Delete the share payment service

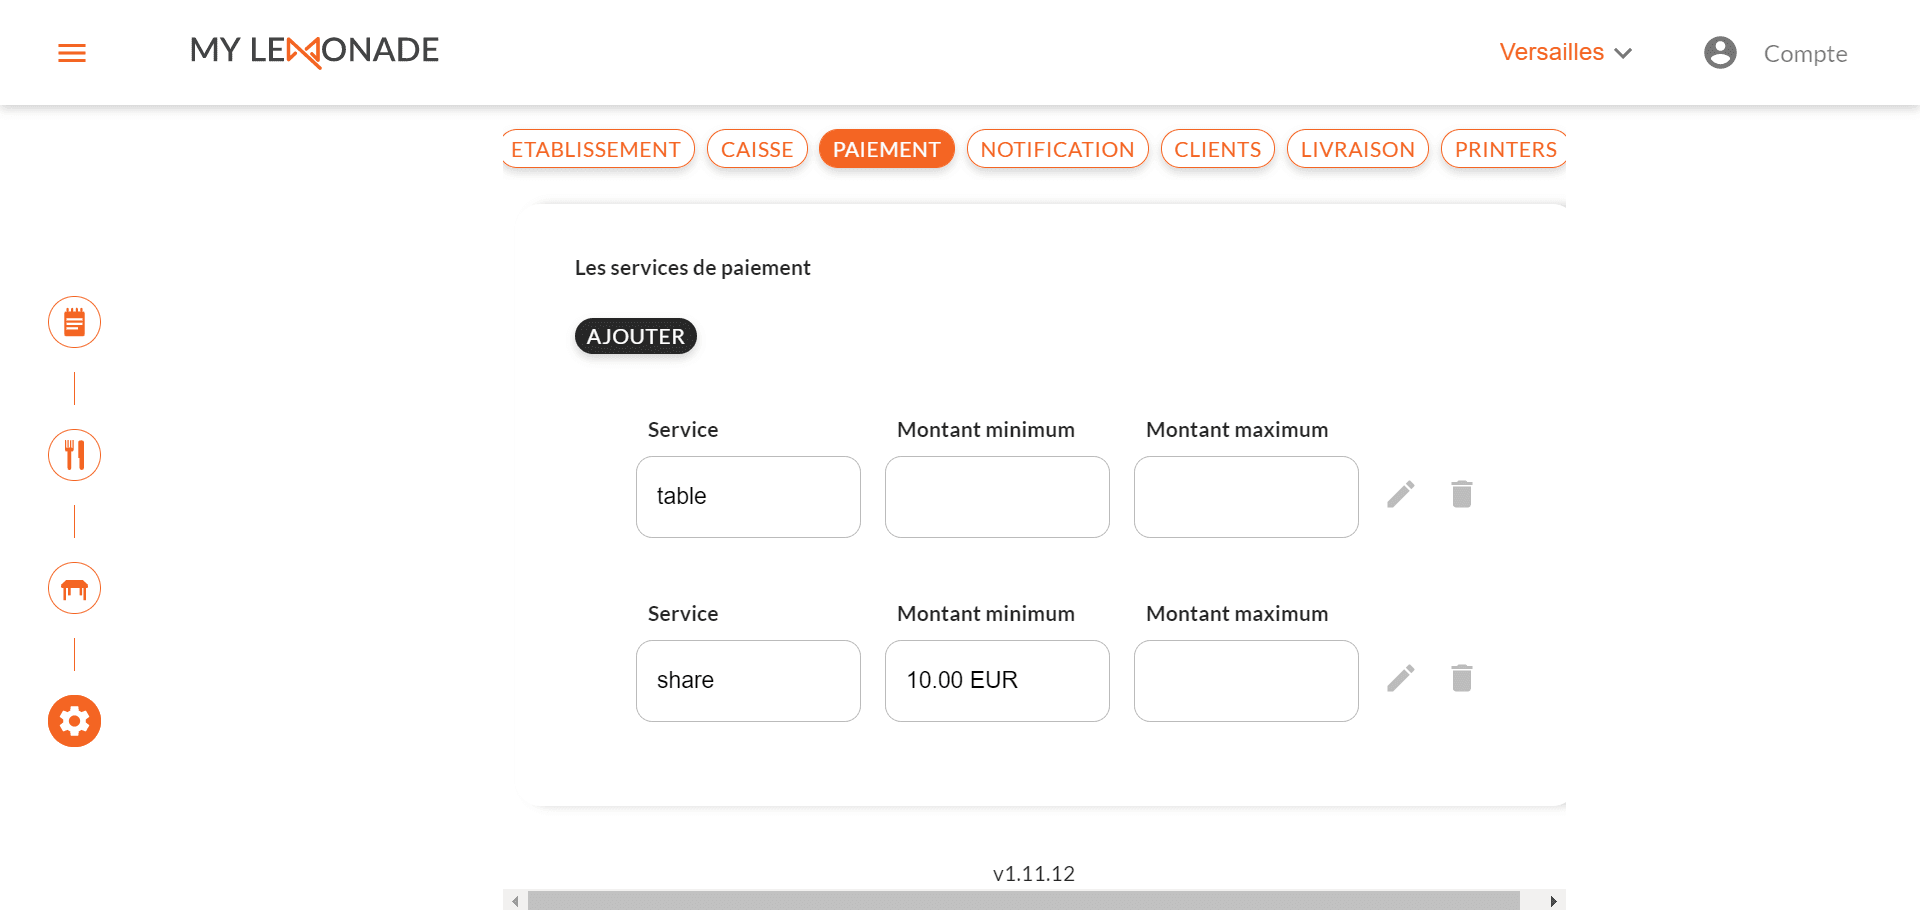pos(1462,678)
